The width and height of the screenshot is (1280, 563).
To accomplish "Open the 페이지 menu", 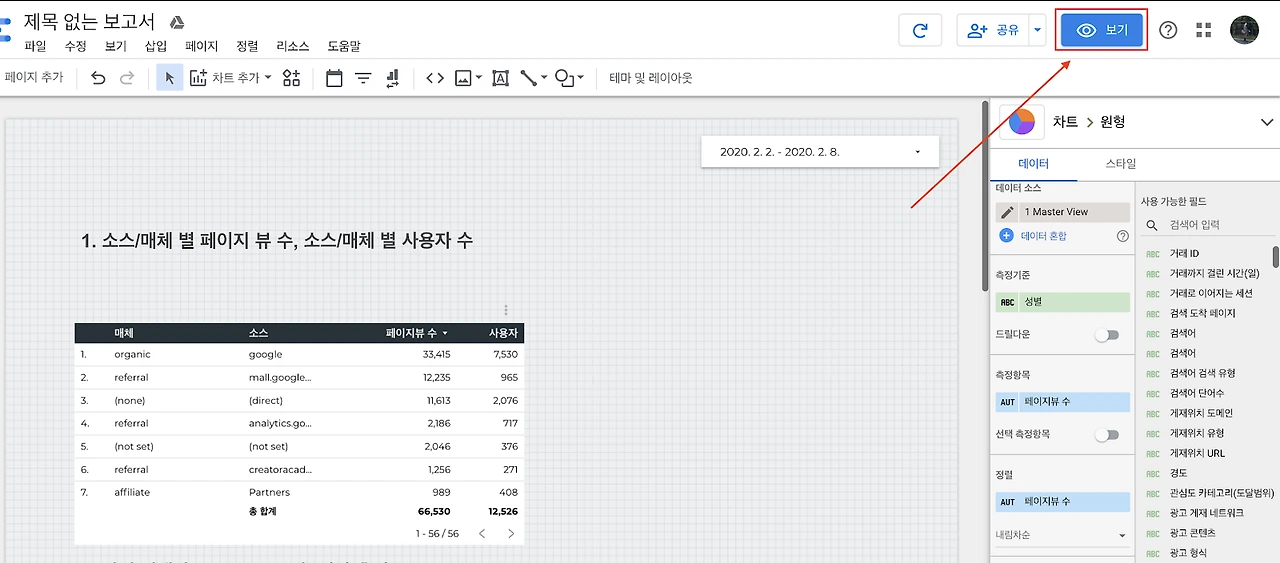I will pos(201,46).
